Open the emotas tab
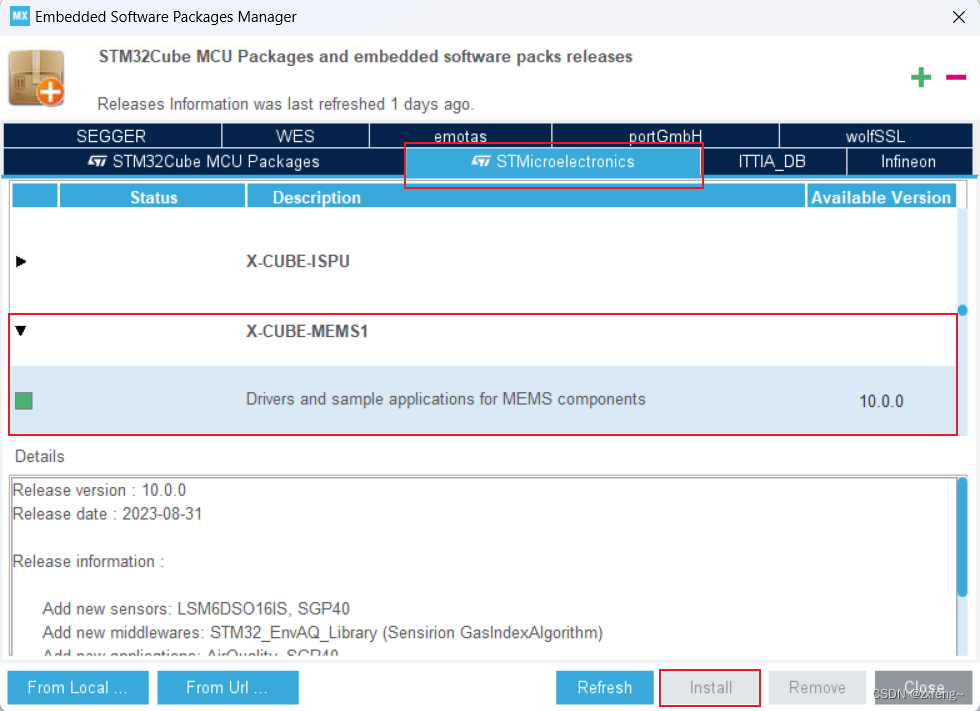The height and width of the screenshot is (711, 980). coord(461,136)
